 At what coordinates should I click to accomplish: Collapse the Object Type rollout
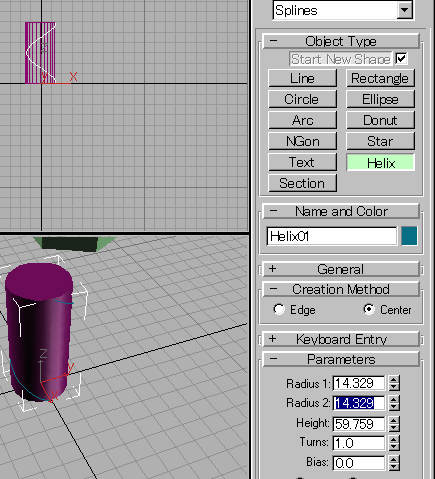pos(341,41)
